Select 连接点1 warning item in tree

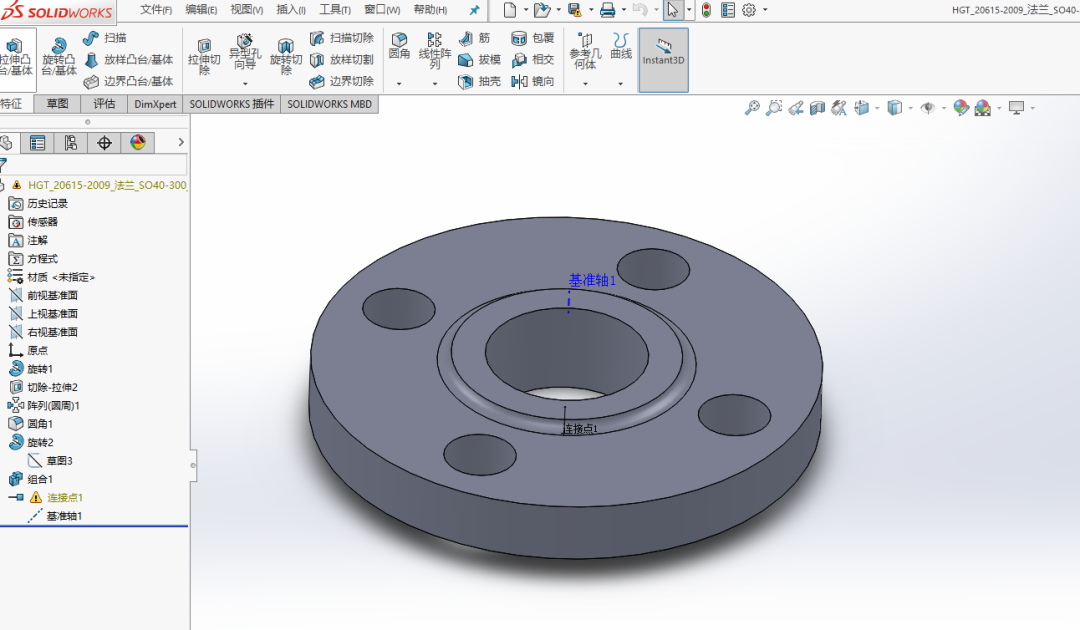click(x=64, y=497)
